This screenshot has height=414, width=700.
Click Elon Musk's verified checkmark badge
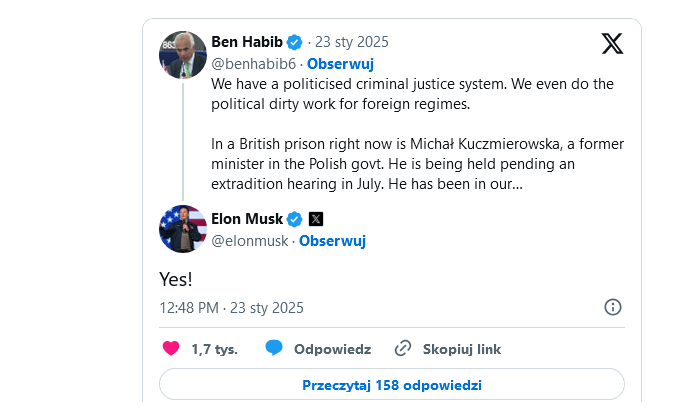coord(295,219)
